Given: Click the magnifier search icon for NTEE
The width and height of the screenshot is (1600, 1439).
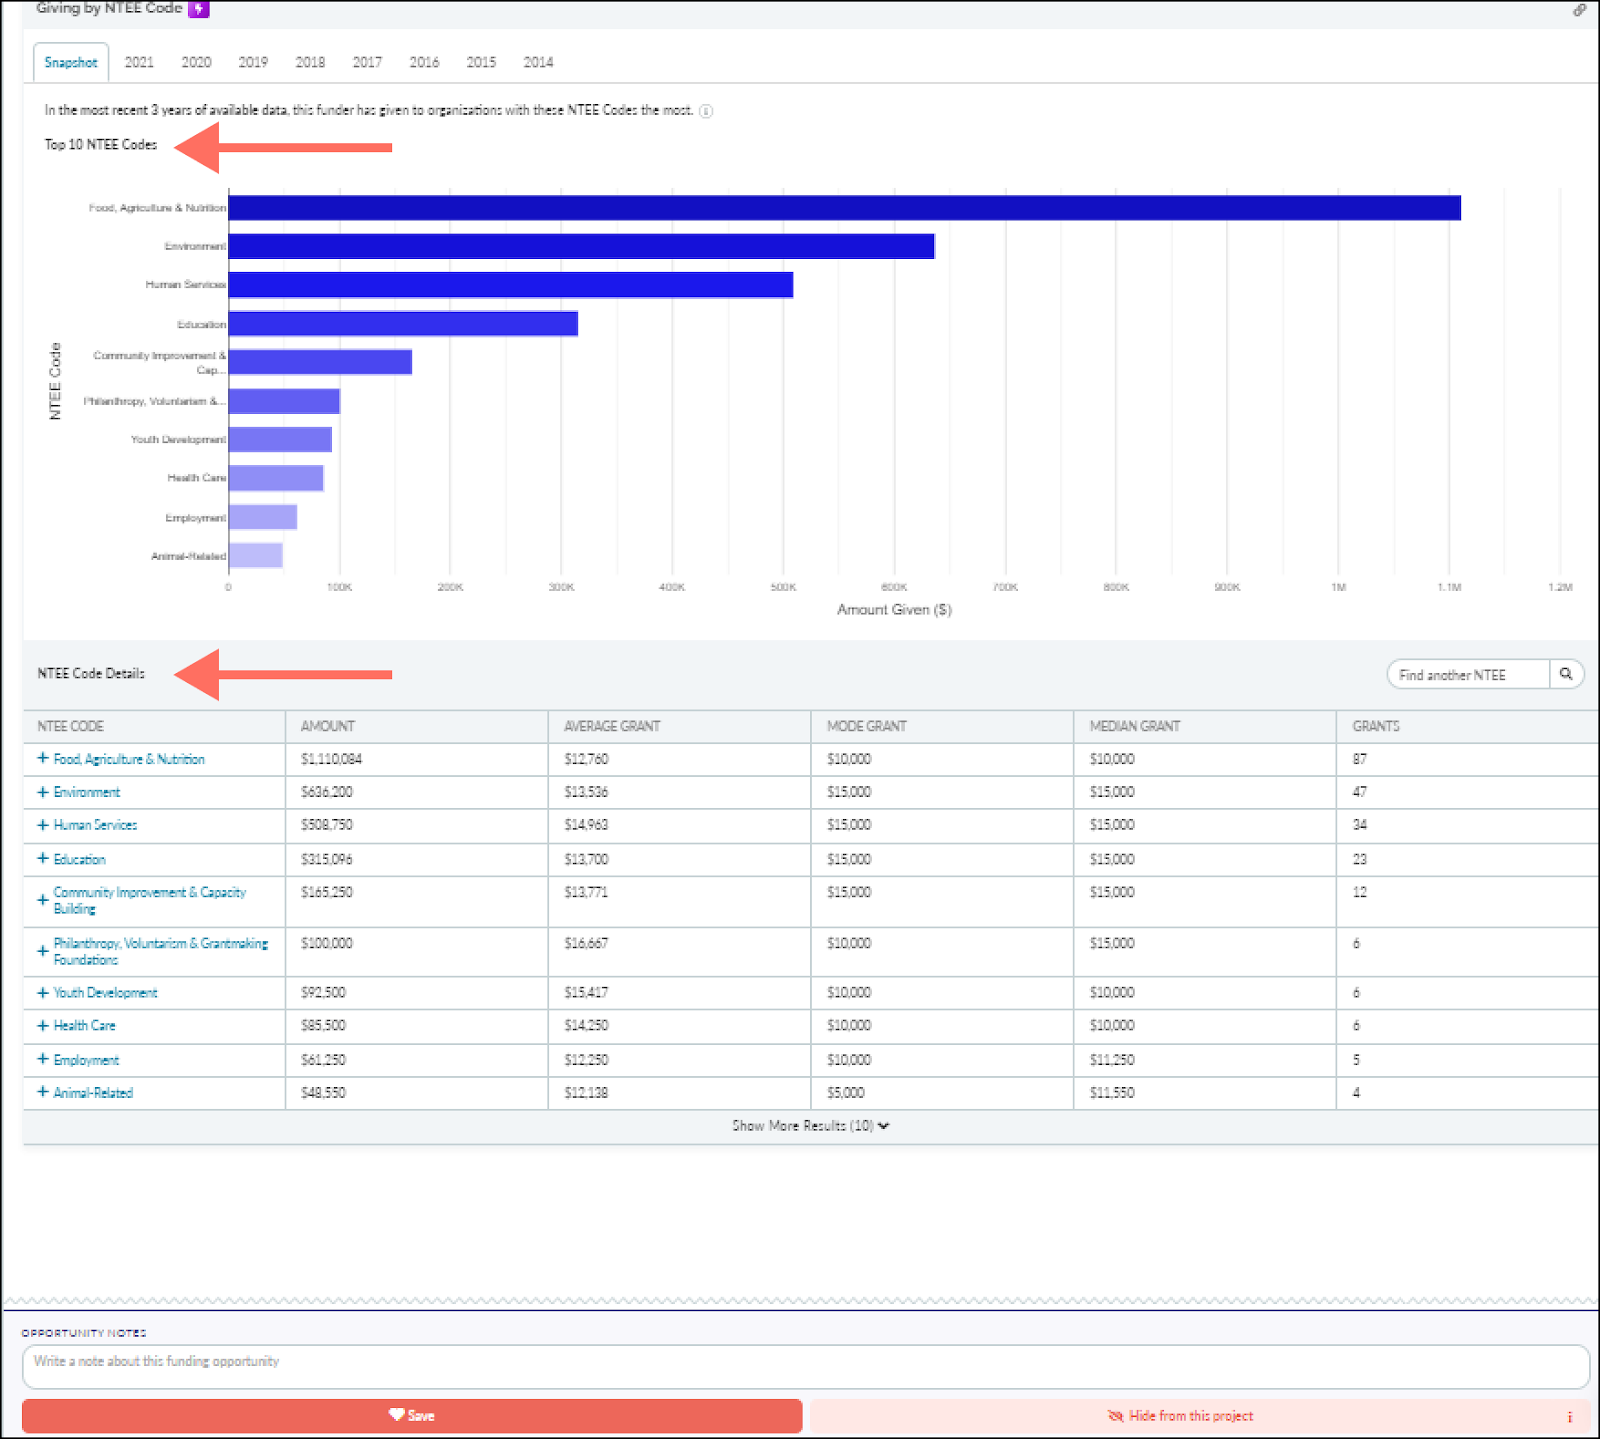Looking at the screenshot, I should pyautogui.click(x=1566, y=674).
